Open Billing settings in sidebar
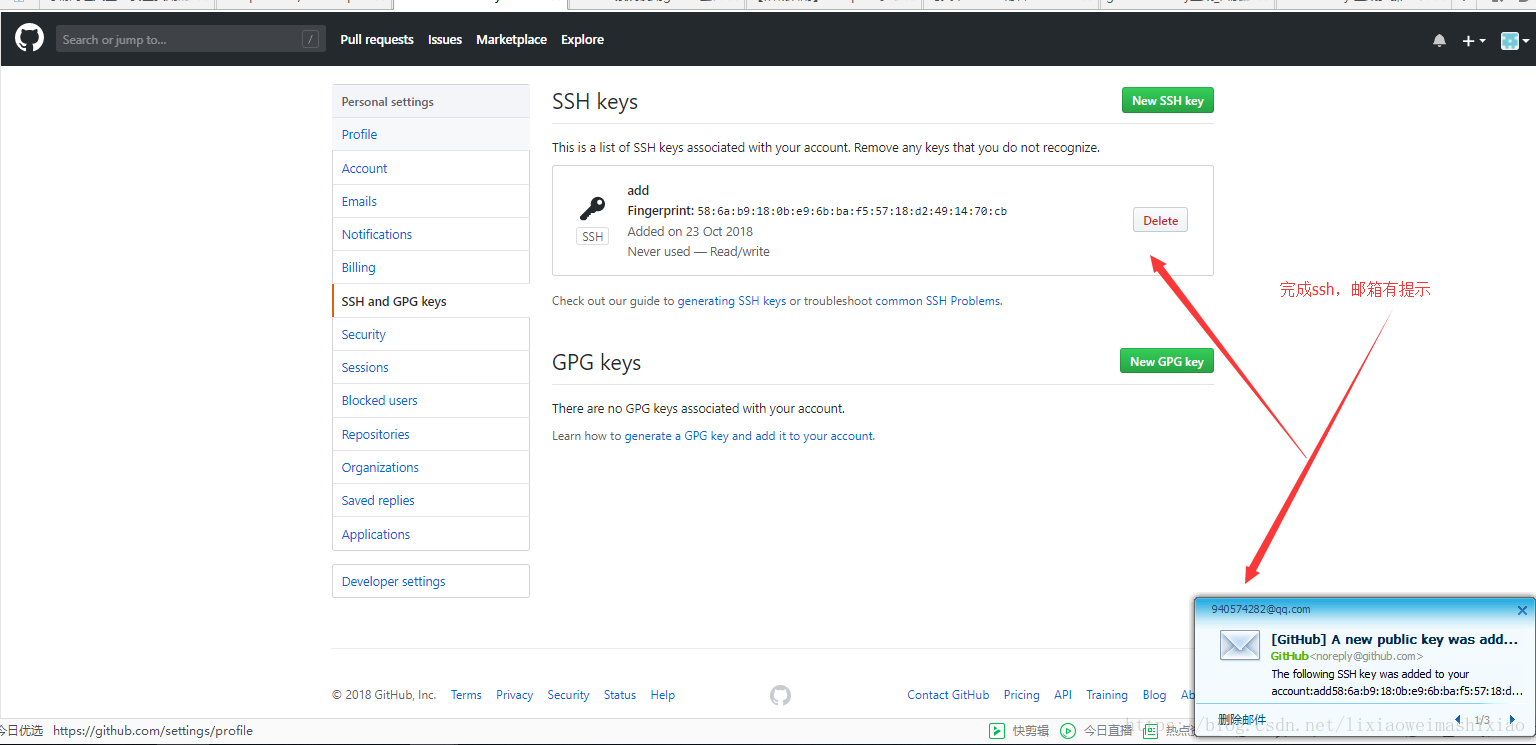The image size is (1536, 745). (x=431, y=267)
